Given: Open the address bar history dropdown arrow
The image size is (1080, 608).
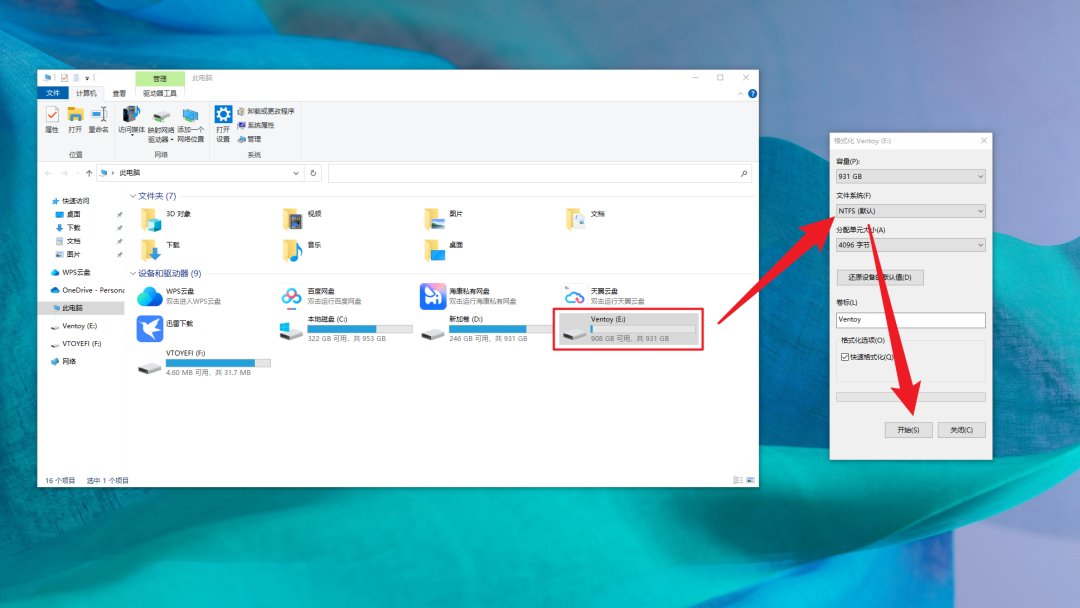Looking at the screenshot, I should [295, 173].
